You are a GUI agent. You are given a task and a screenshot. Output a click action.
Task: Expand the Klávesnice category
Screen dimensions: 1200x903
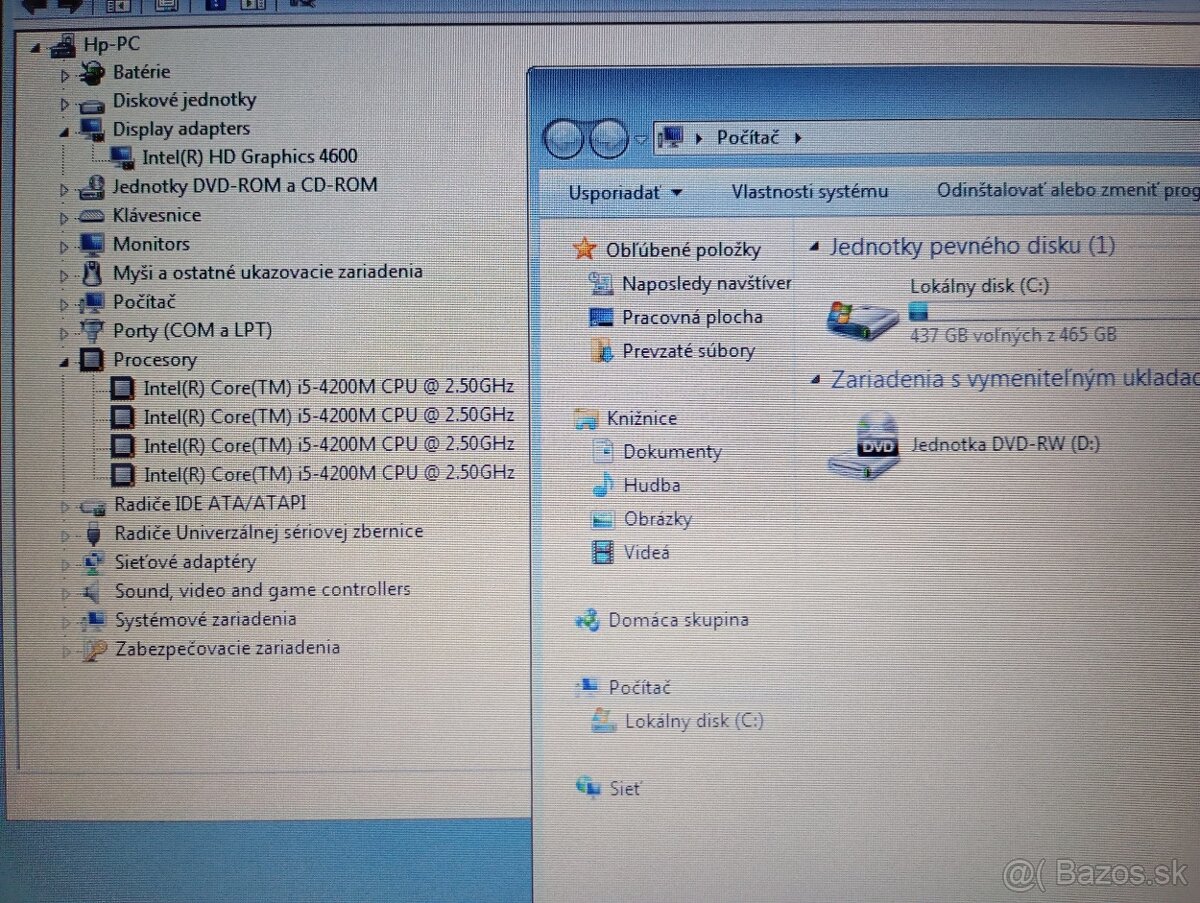click(65, 217)
